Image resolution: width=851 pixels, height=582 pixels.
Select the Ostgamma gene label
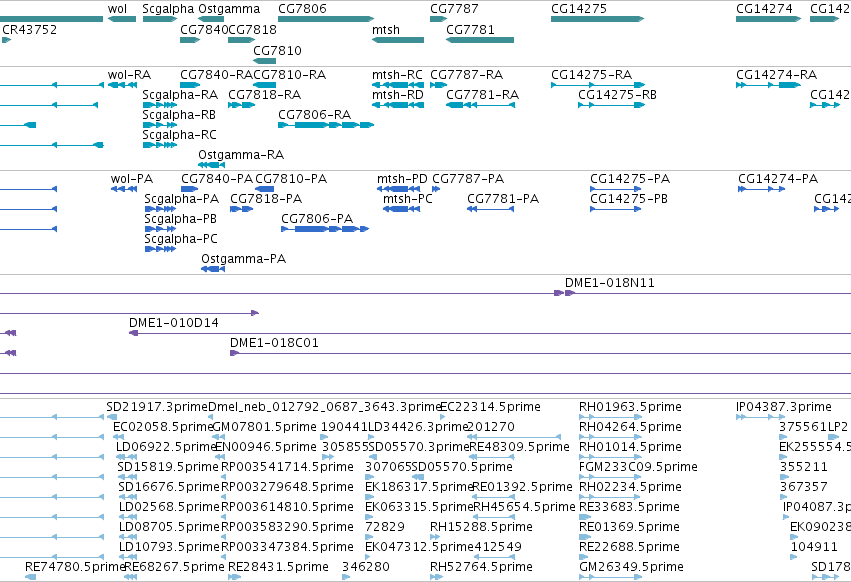point(229,9)
